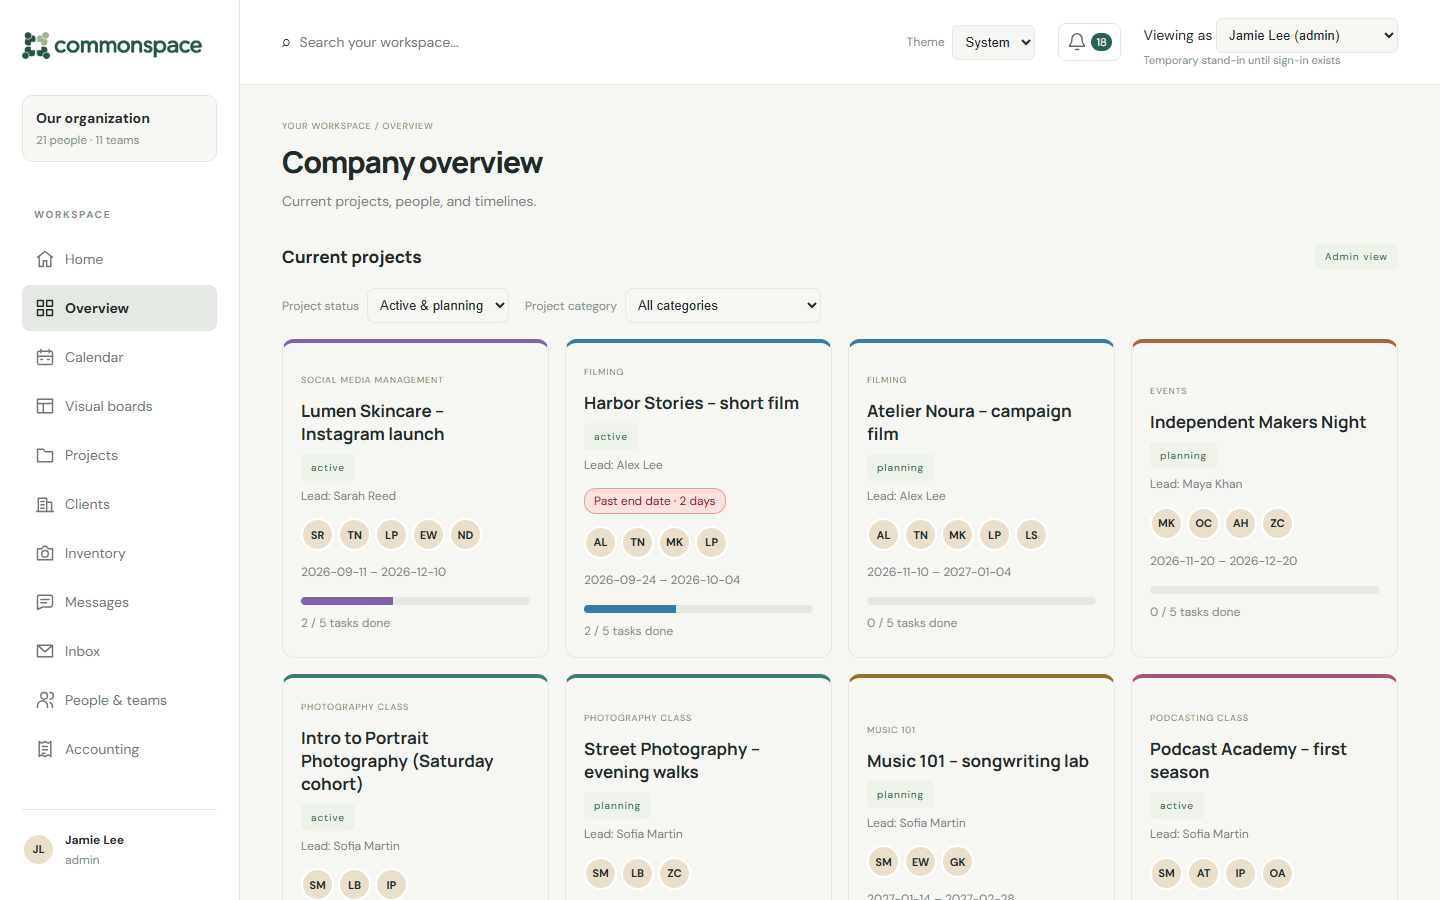
Task: Open the Theme System dropdown
Action: tap(993, 42)
